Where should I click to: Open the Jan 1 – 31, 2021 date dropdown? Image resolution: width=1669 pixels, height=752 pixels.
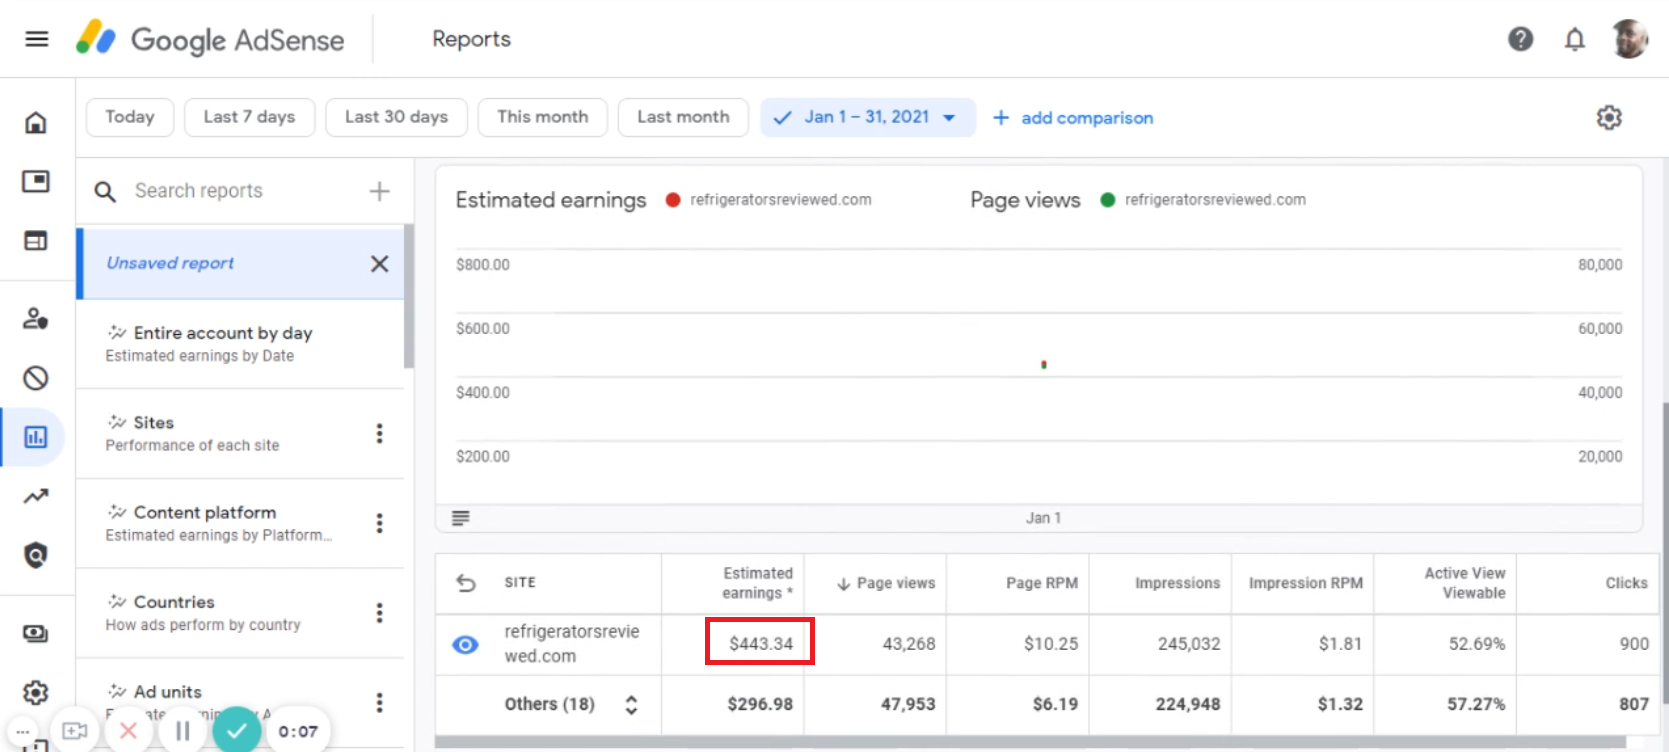coord(867,117)
